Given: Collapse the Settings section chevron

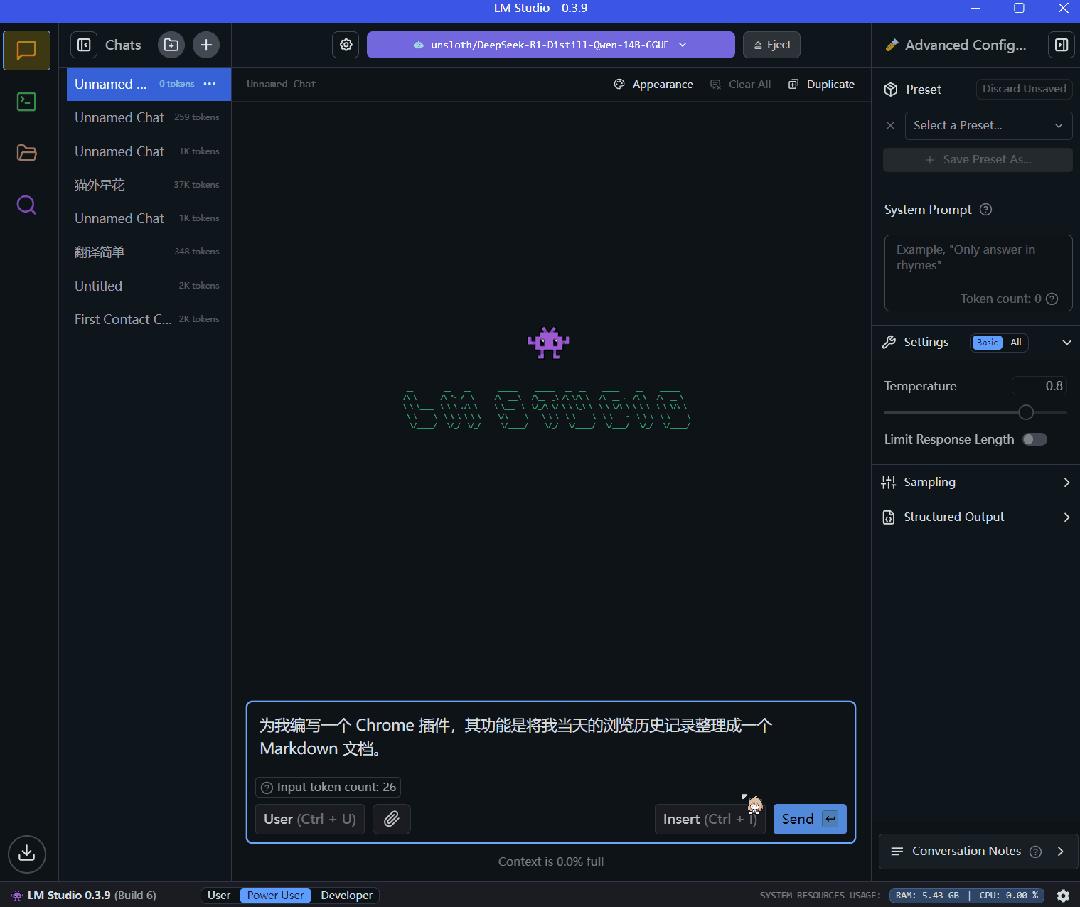Looking at the screenshot, I should coord(1066,342).
